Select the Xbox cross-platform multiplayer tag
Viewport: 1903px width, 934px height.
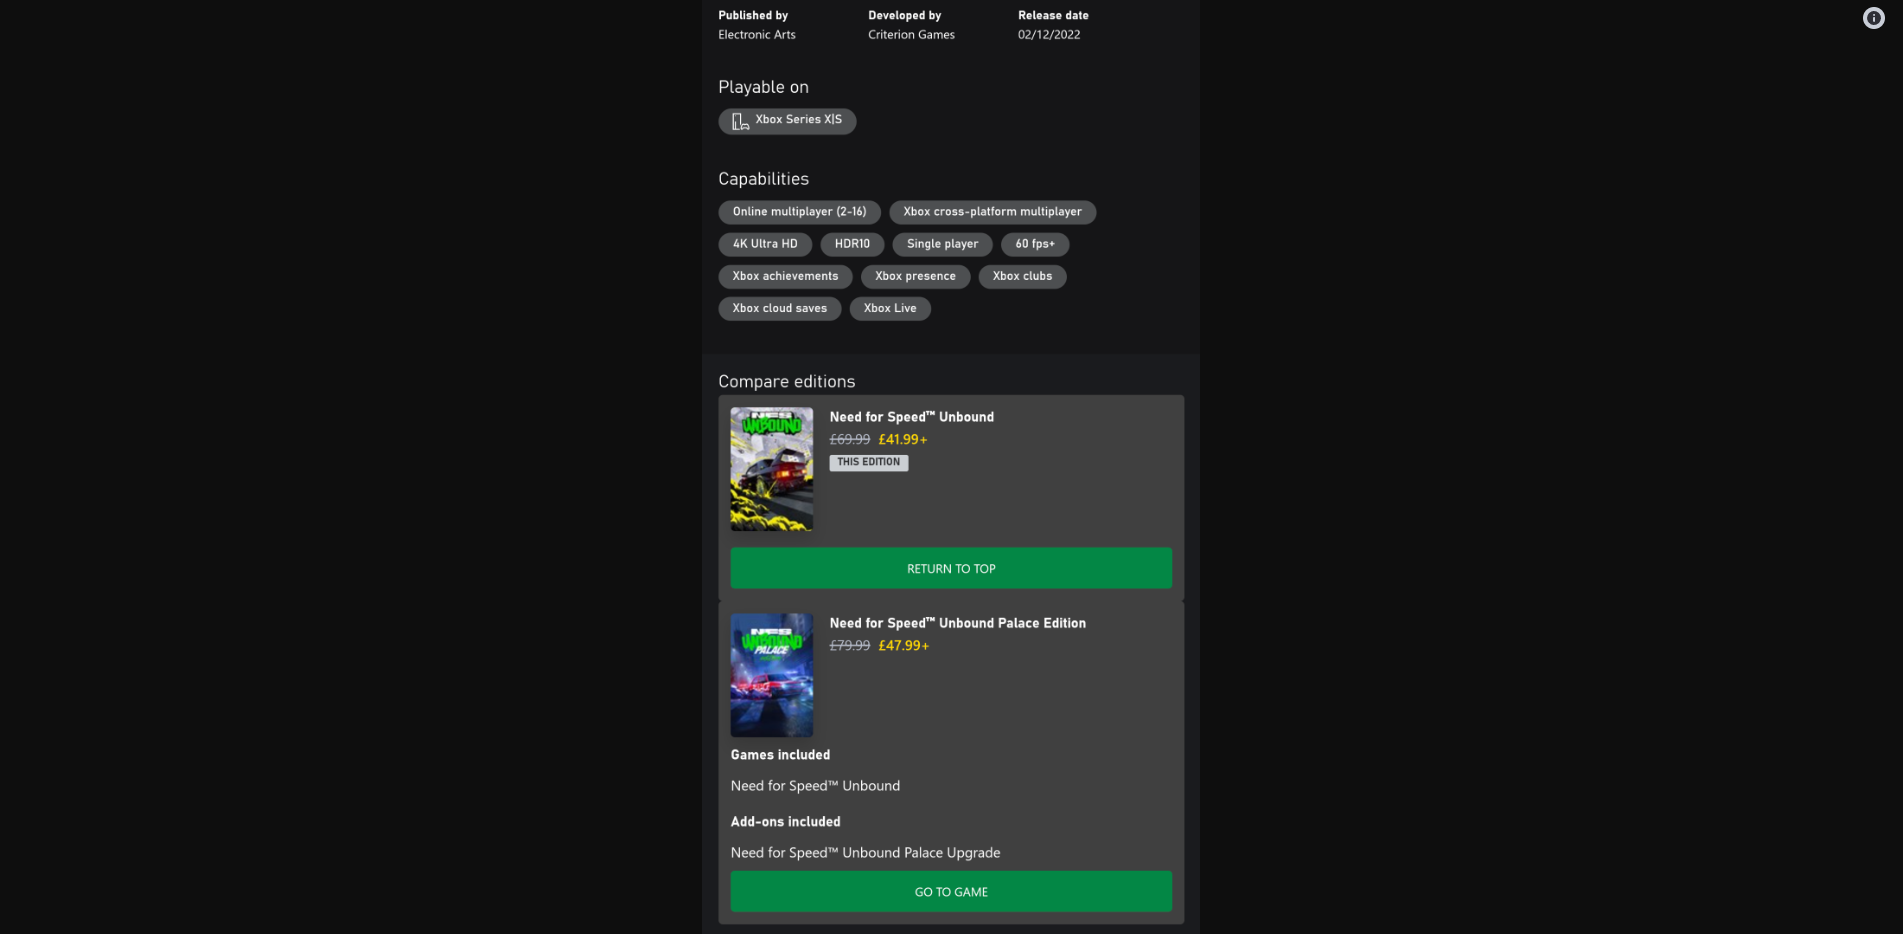(x=992, y=212)
